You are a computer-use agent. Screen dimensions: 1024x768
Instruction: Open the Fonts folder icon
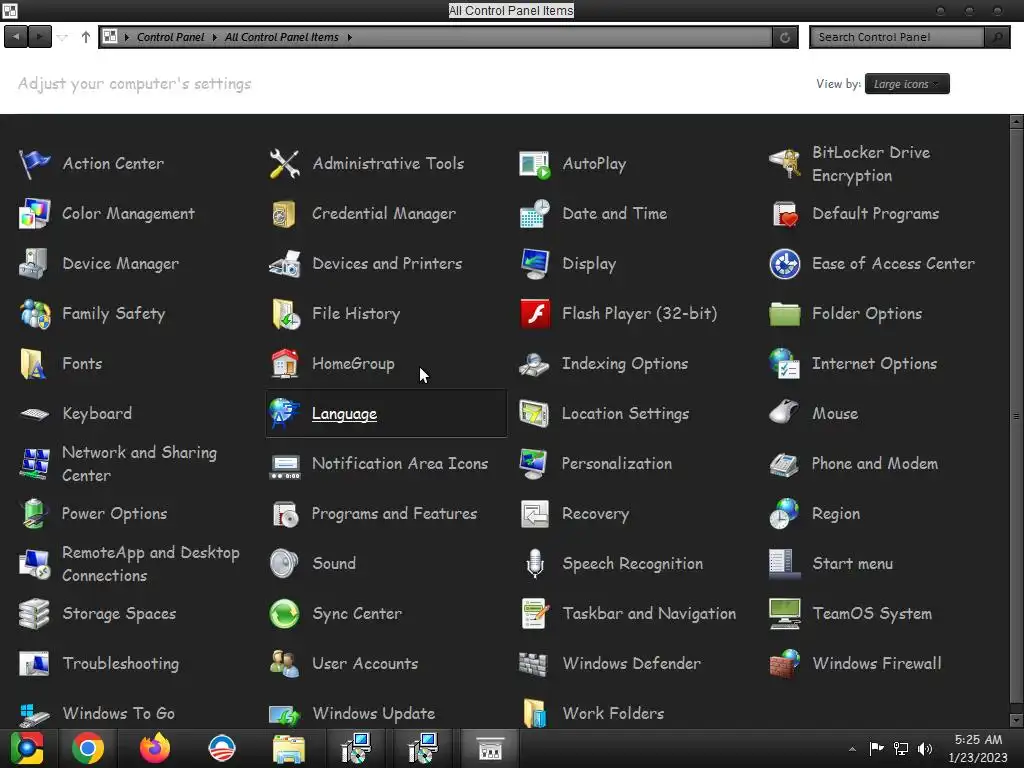point(34,364)
